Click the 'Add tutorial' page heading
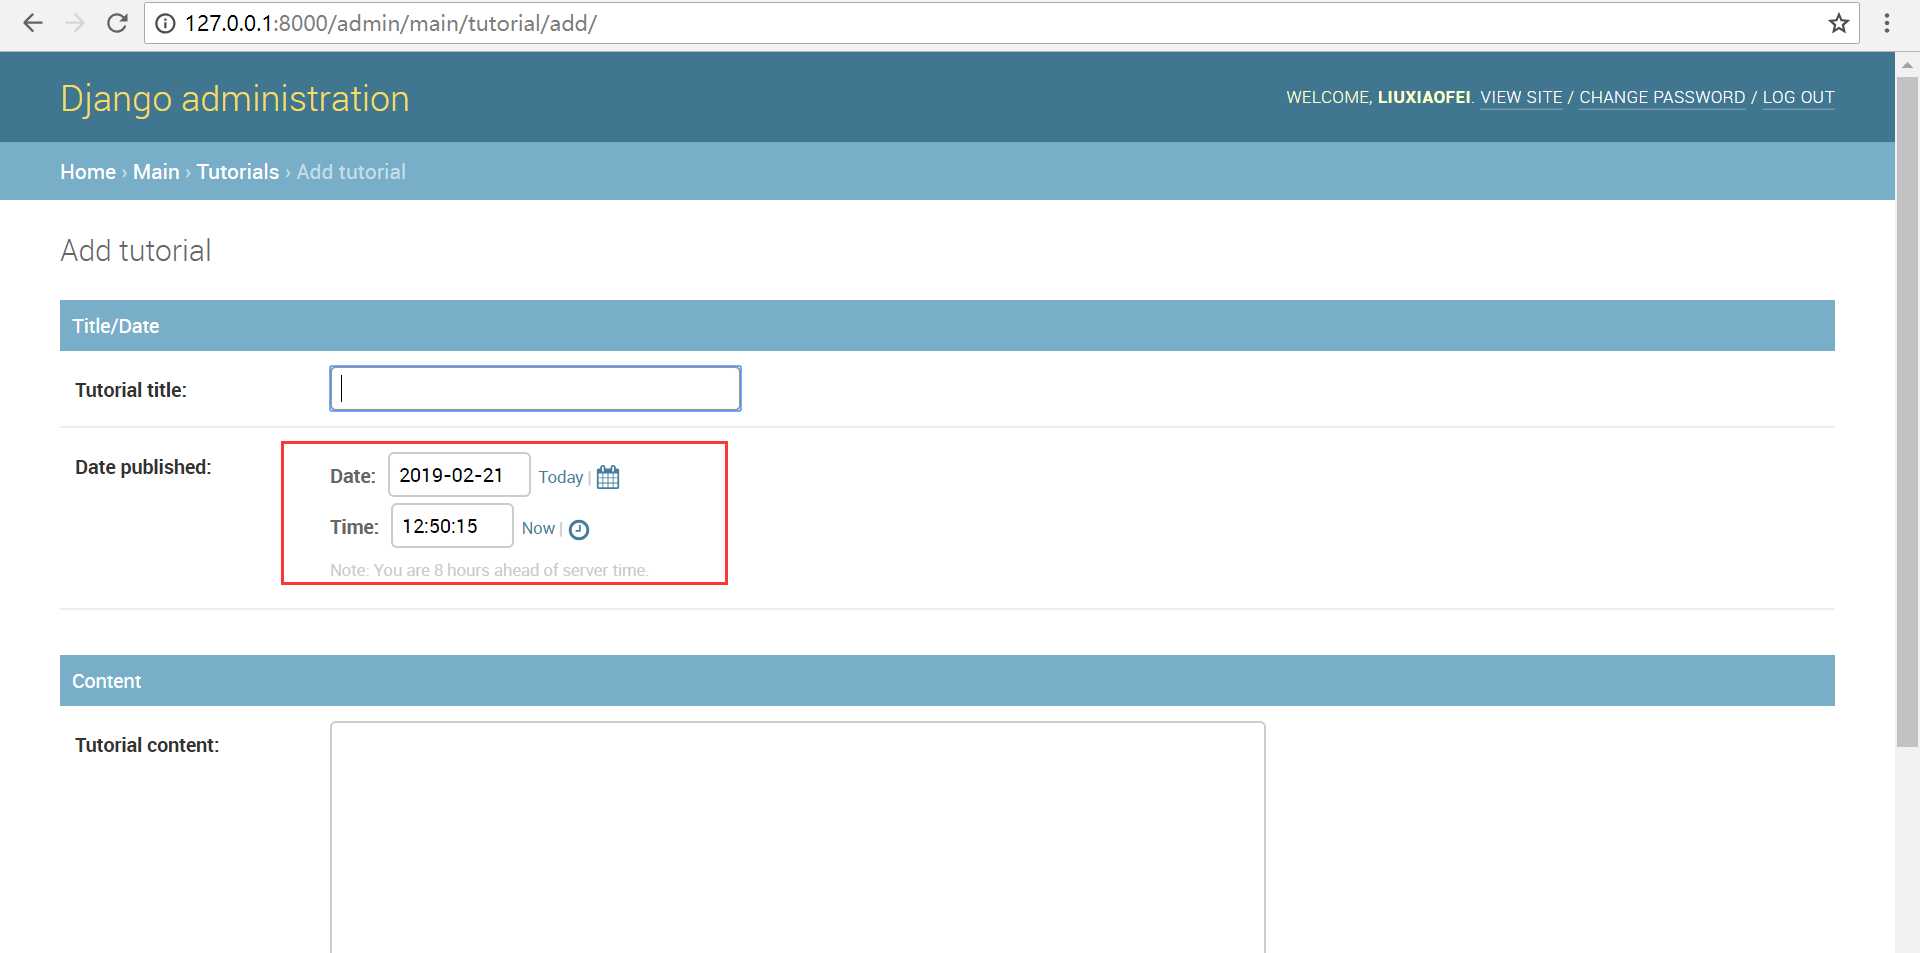 click(136, 250)
